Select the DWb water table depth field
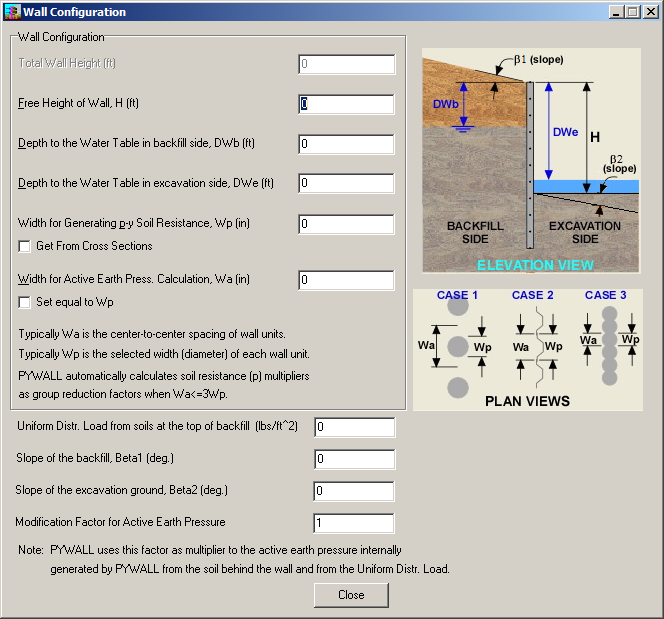The height and width of the screenshot is (619, 664). click(x=346, y=144)
